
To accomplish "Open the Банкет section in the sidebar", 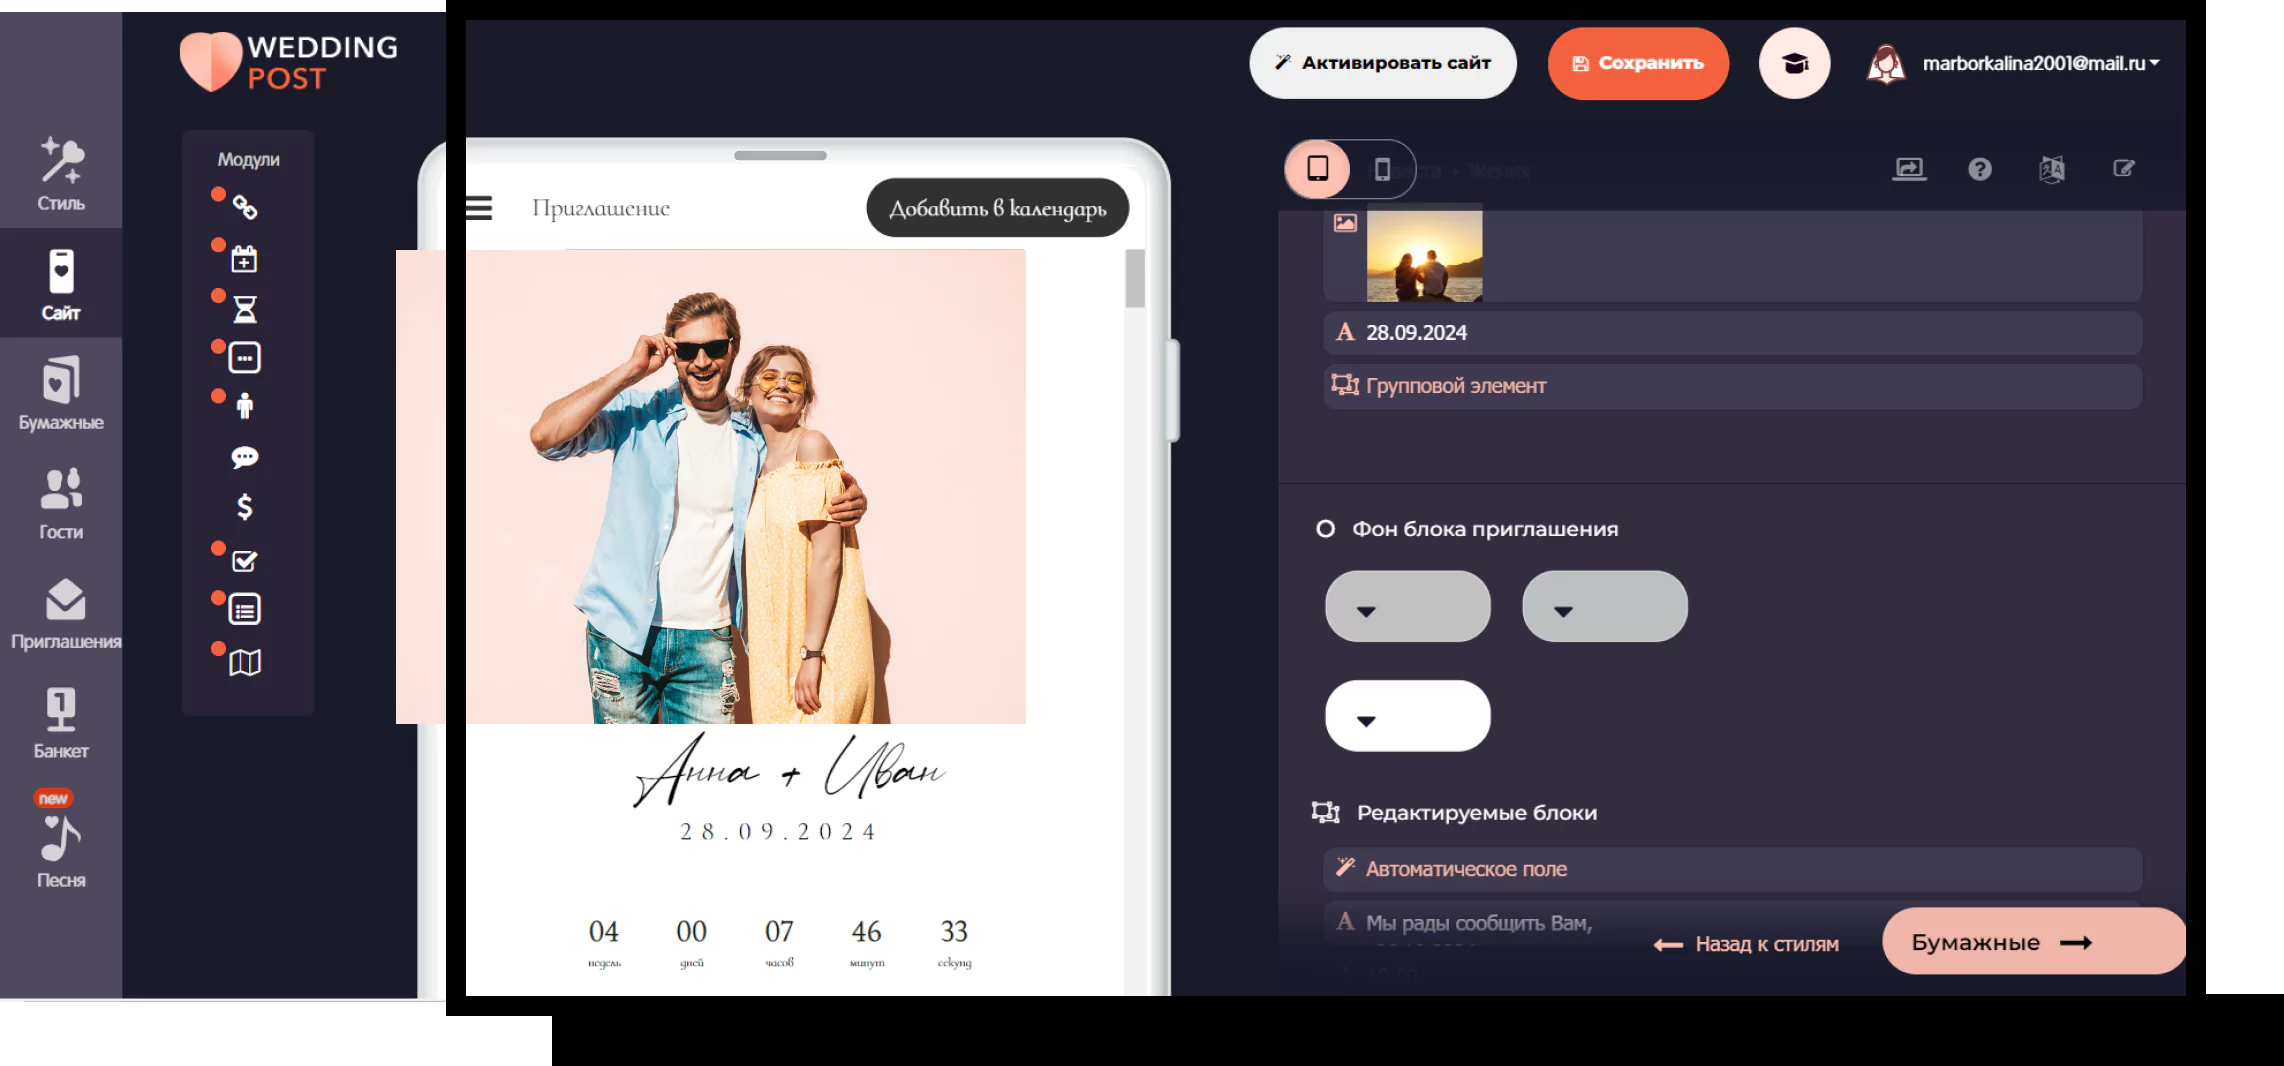I will [61, 722].
